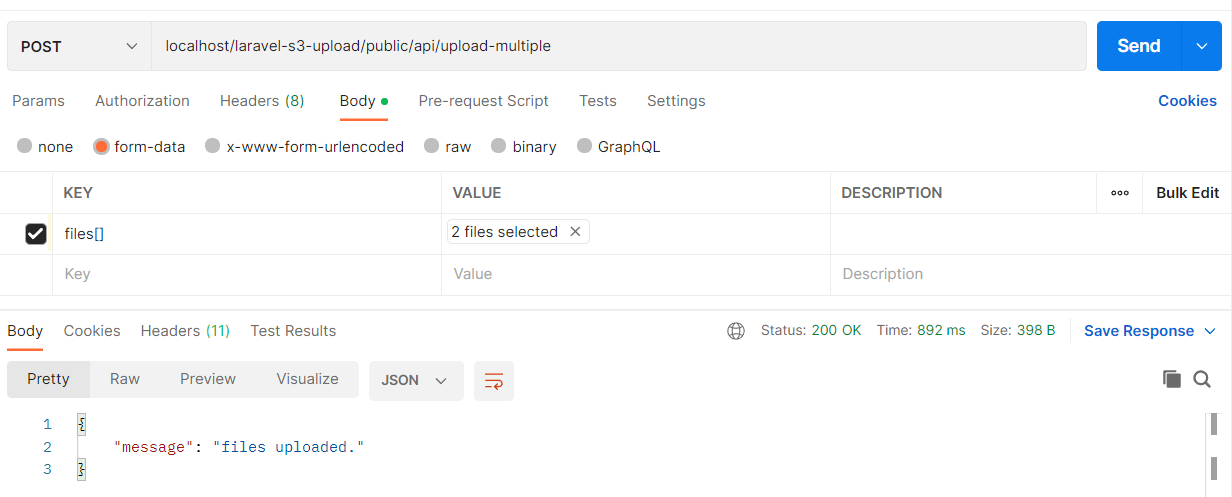This screenshot has height=497, width=1232.
Task: Select the Pretty view tab
Action: point(48,379)
